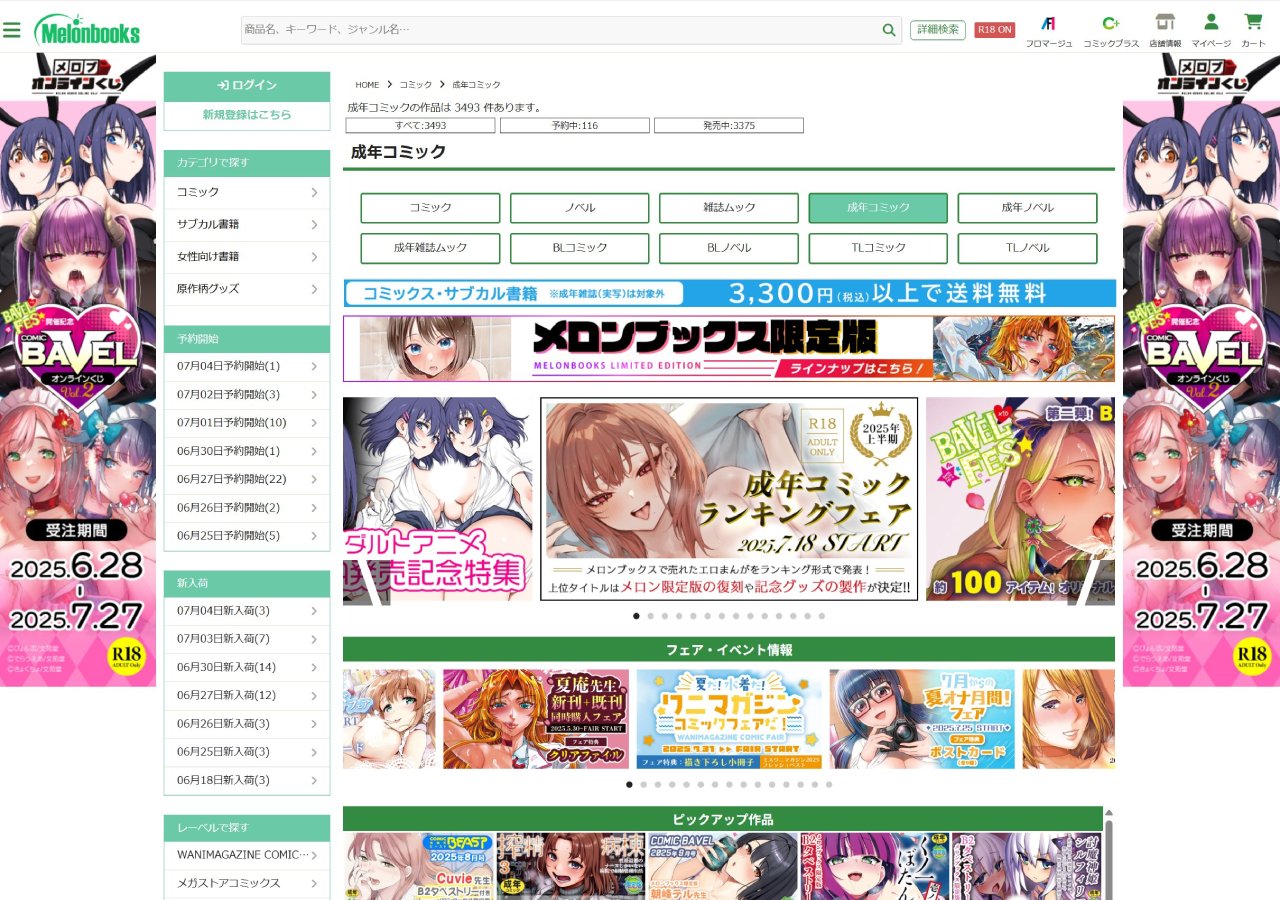Viewport: 1280px width, 900px height.
Task: Click the product search input field
Action: point(560,30)
